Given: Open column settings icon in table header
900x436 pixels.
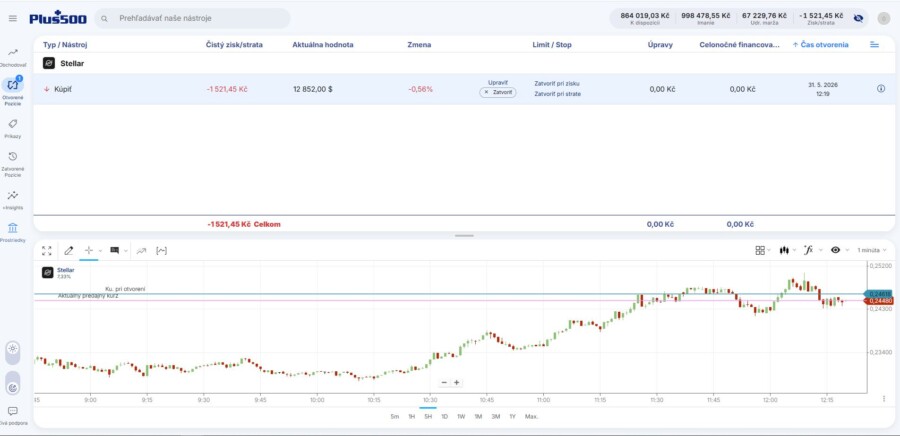Looking at the screenshot, I should coord(874,45).
